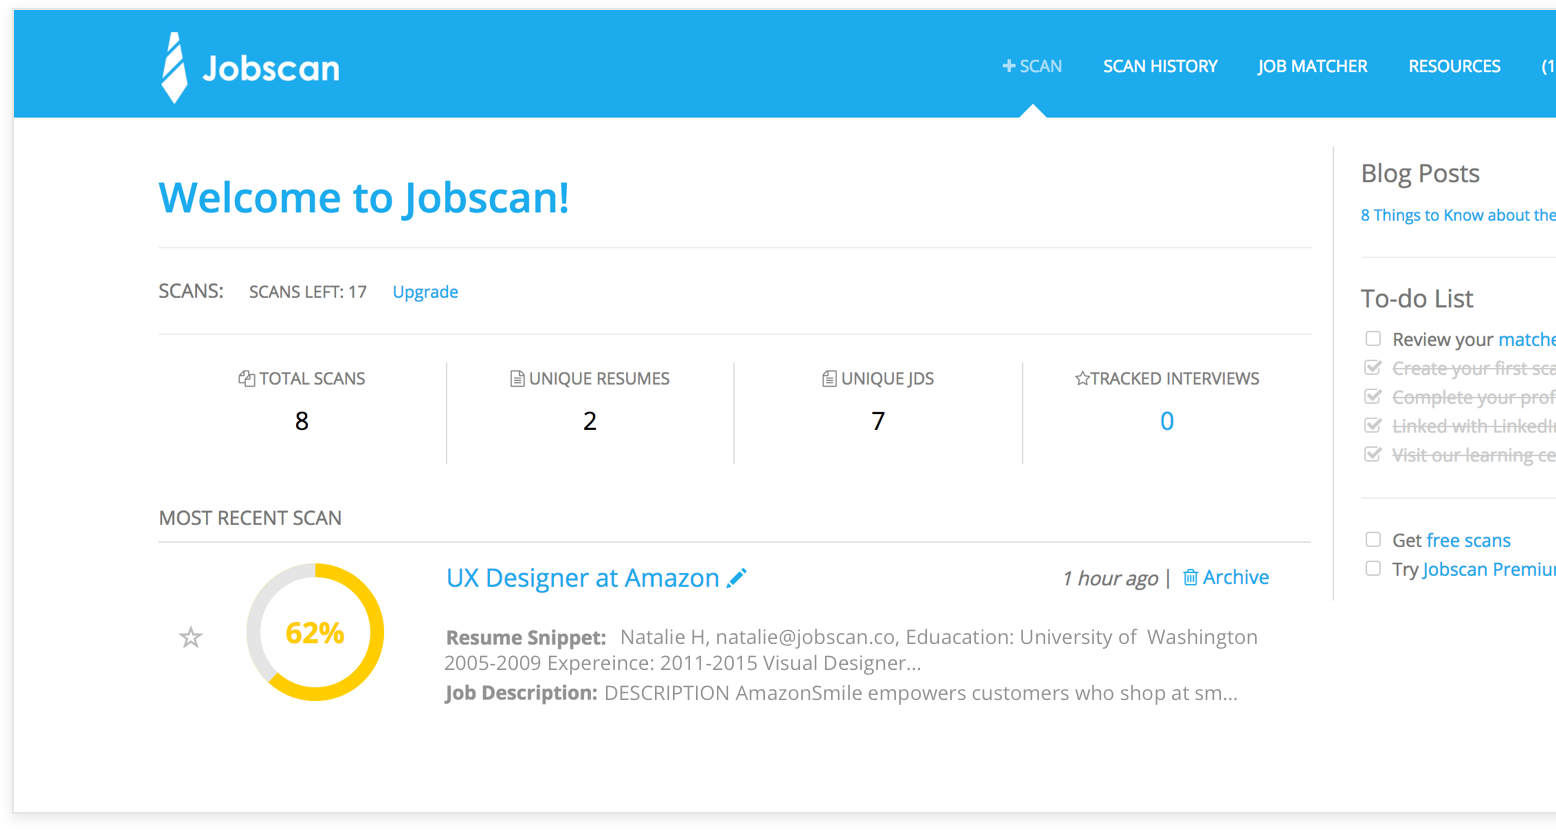Check the 'Get free scans' box

click(x=1373, y=540)
